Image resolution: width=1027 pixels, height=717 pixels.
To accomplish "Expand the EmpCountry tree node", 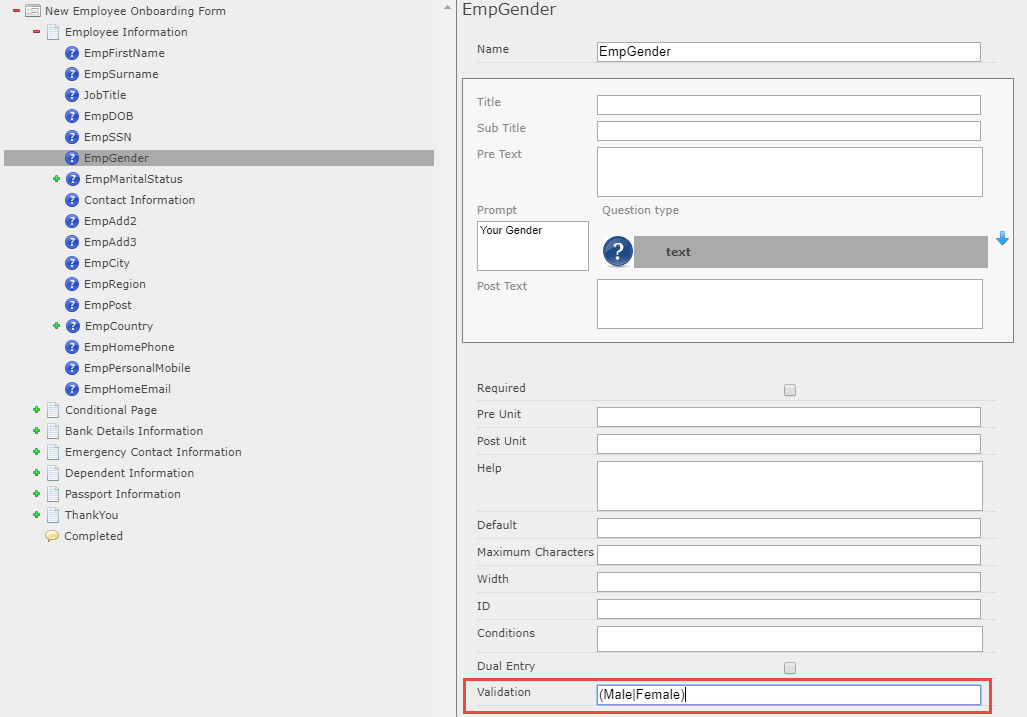I will point(57,326).
